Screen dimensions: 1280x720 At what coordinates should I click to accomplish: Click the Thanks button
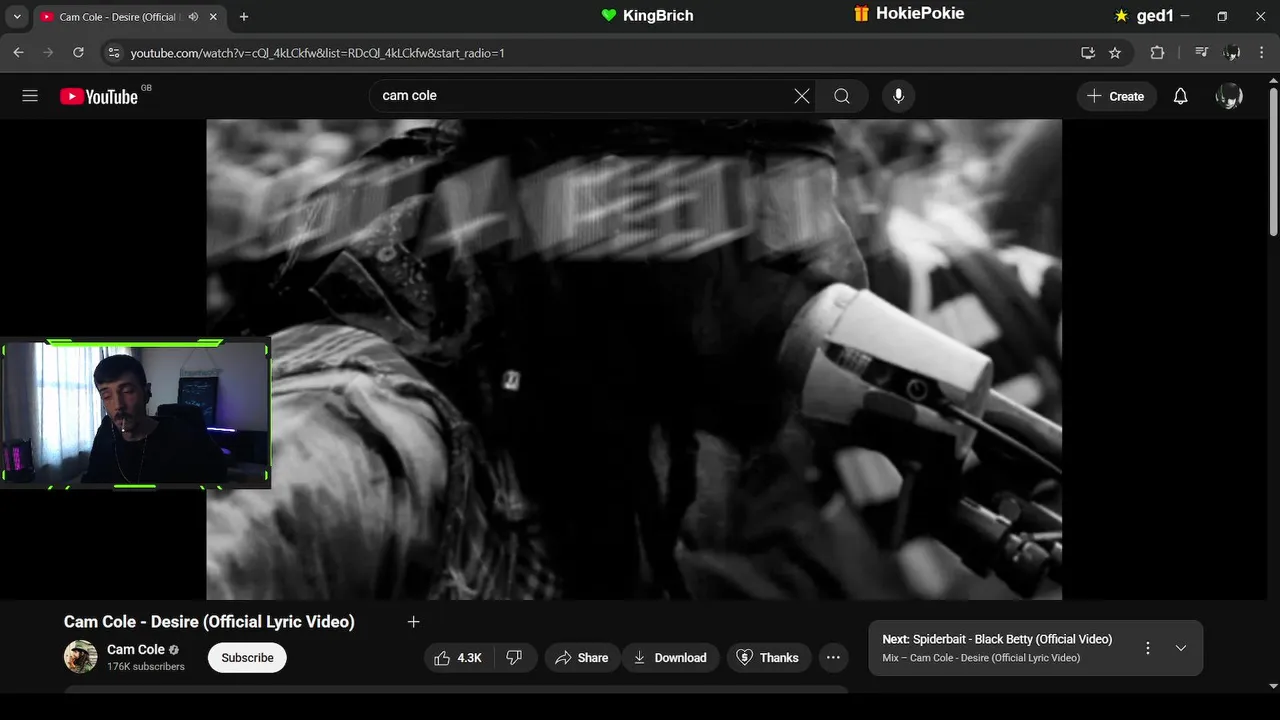(x=768, y=657)
